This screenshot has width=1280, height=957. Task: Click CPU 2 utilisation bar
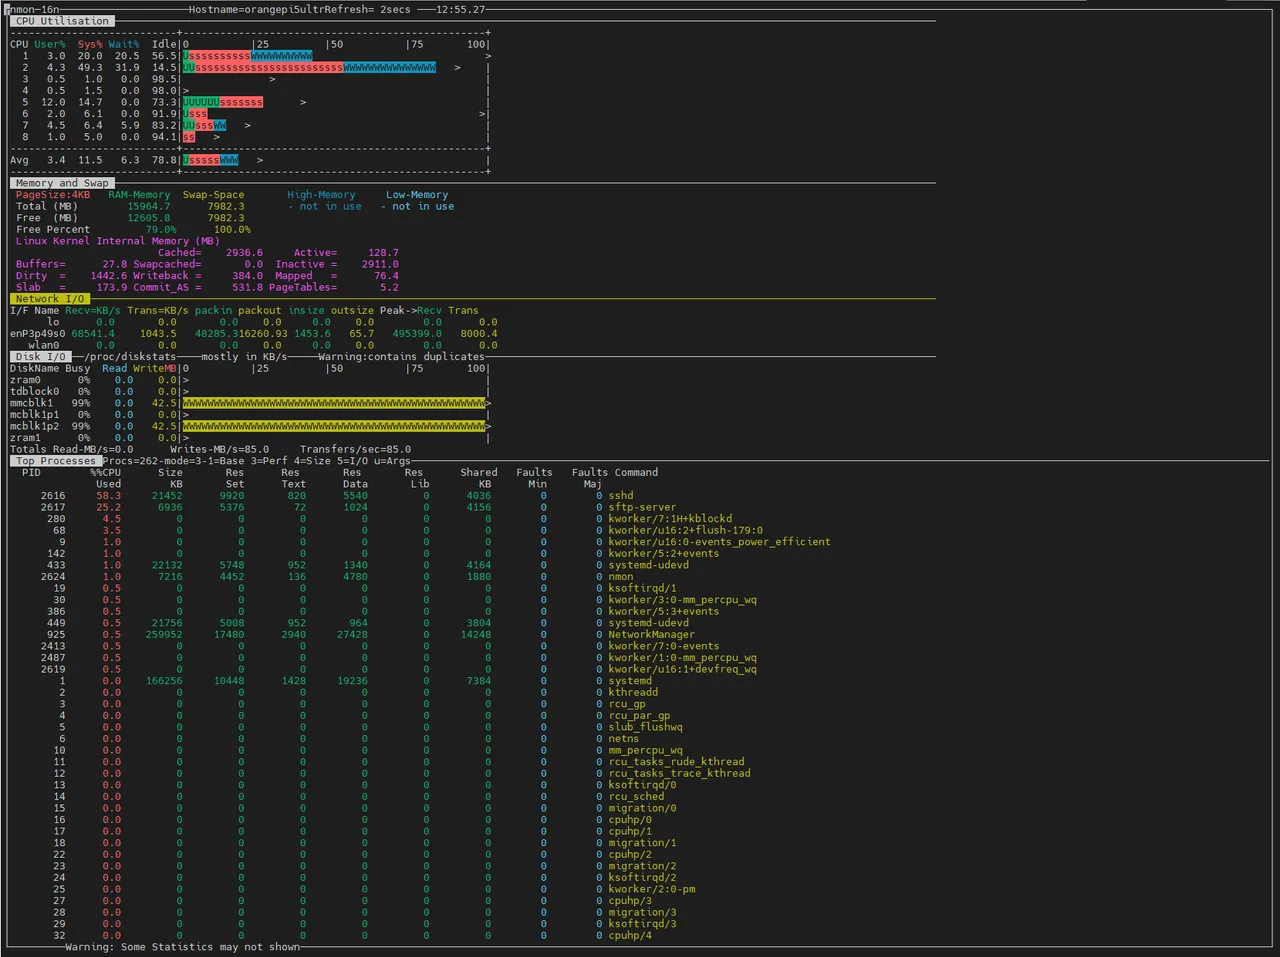click(309, 68)
